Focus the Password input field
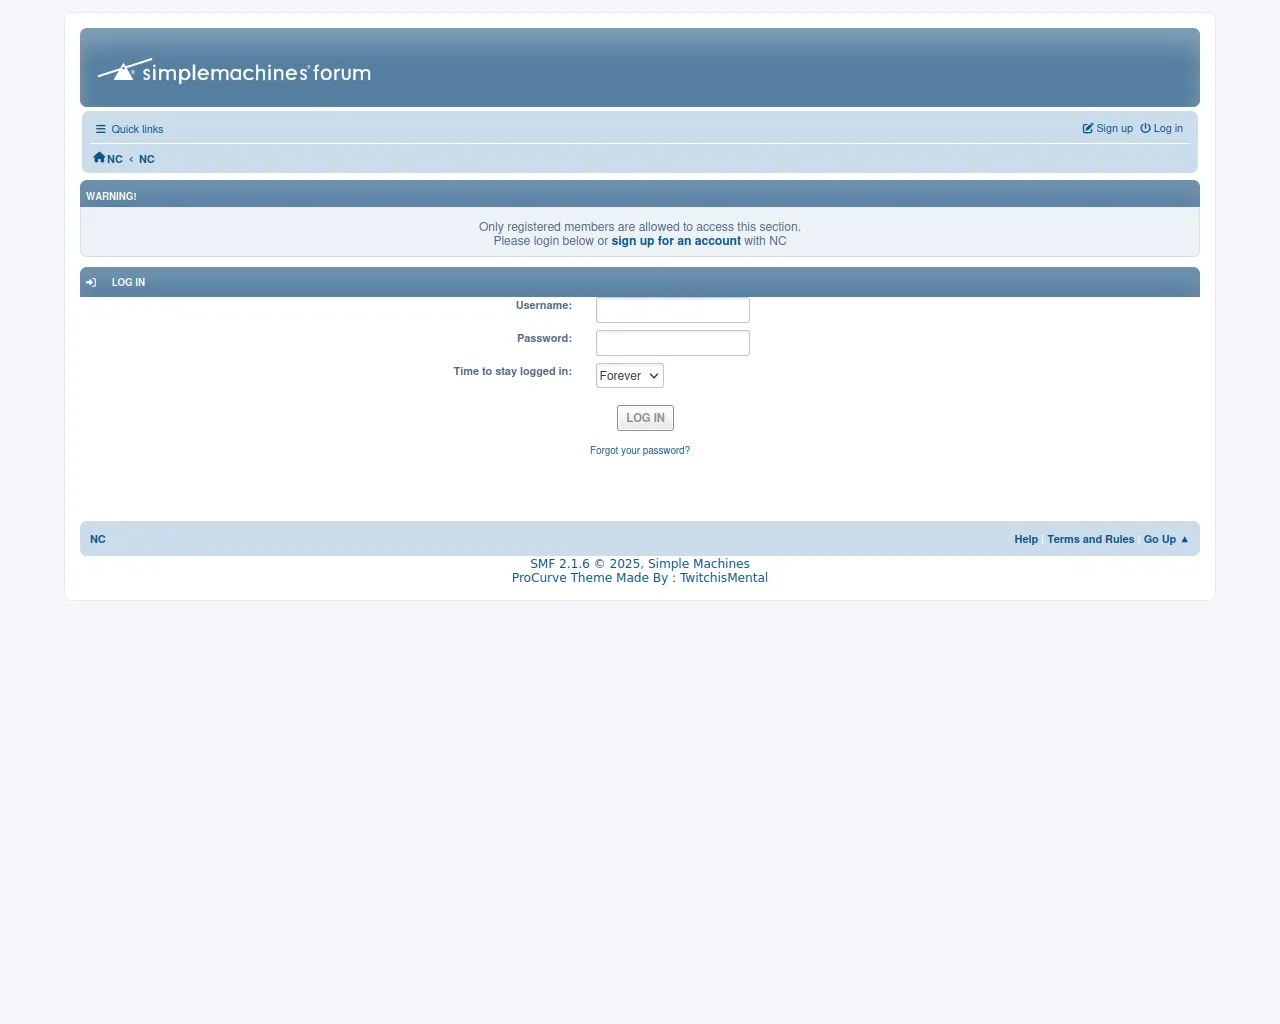The width and height of the screenshot is (1280, 1024). pyautogui.click(x=672, y=343)
